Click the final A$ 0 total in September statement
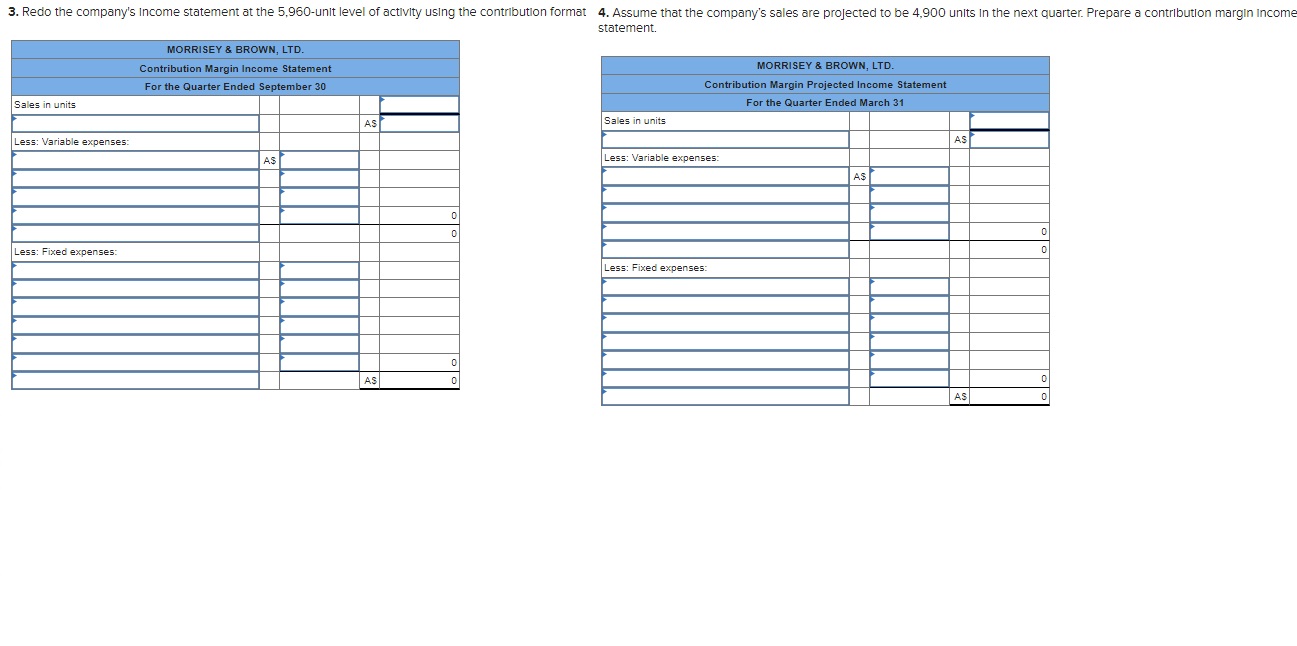Screen dimensions: 1297x646 [x=419, y=380]
